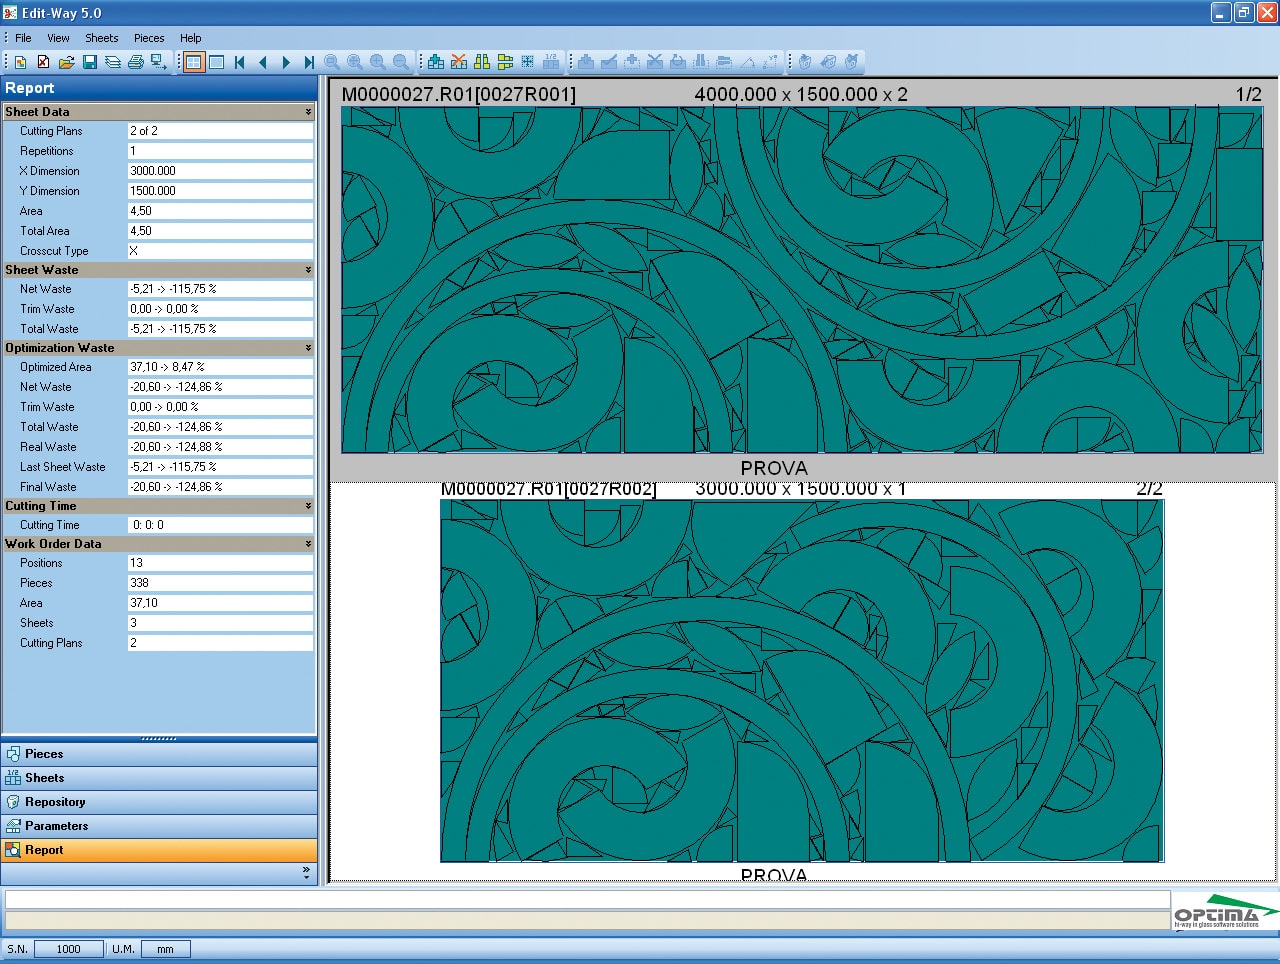Click the zoom out magnifier icon
Screen dimensions: 1280x964
click(401, 62)
